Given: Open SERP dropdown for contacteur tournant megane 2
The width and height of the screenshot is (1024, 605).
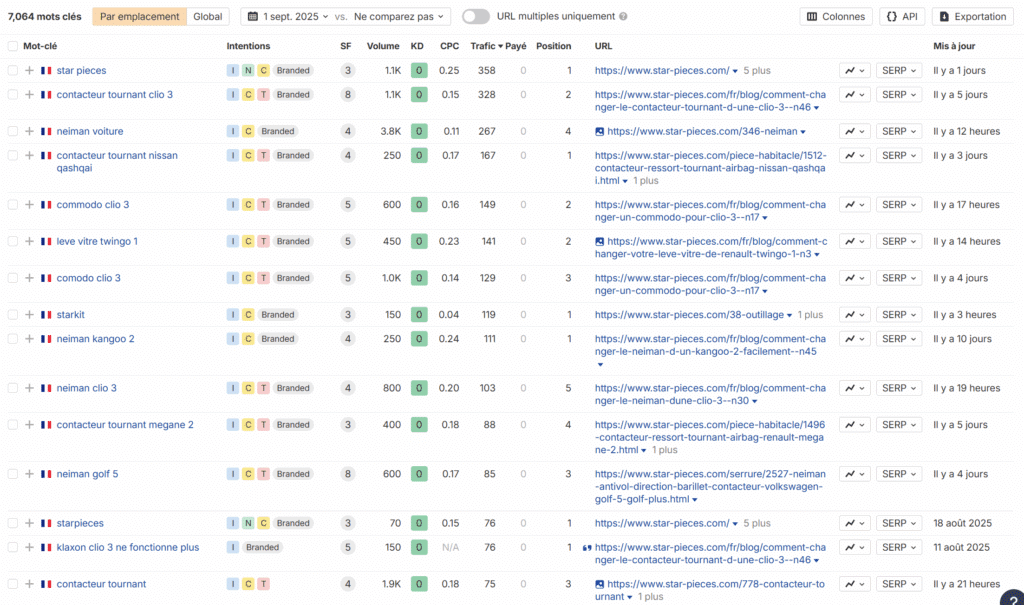Looking at the screenshot, I should point(899,425).
